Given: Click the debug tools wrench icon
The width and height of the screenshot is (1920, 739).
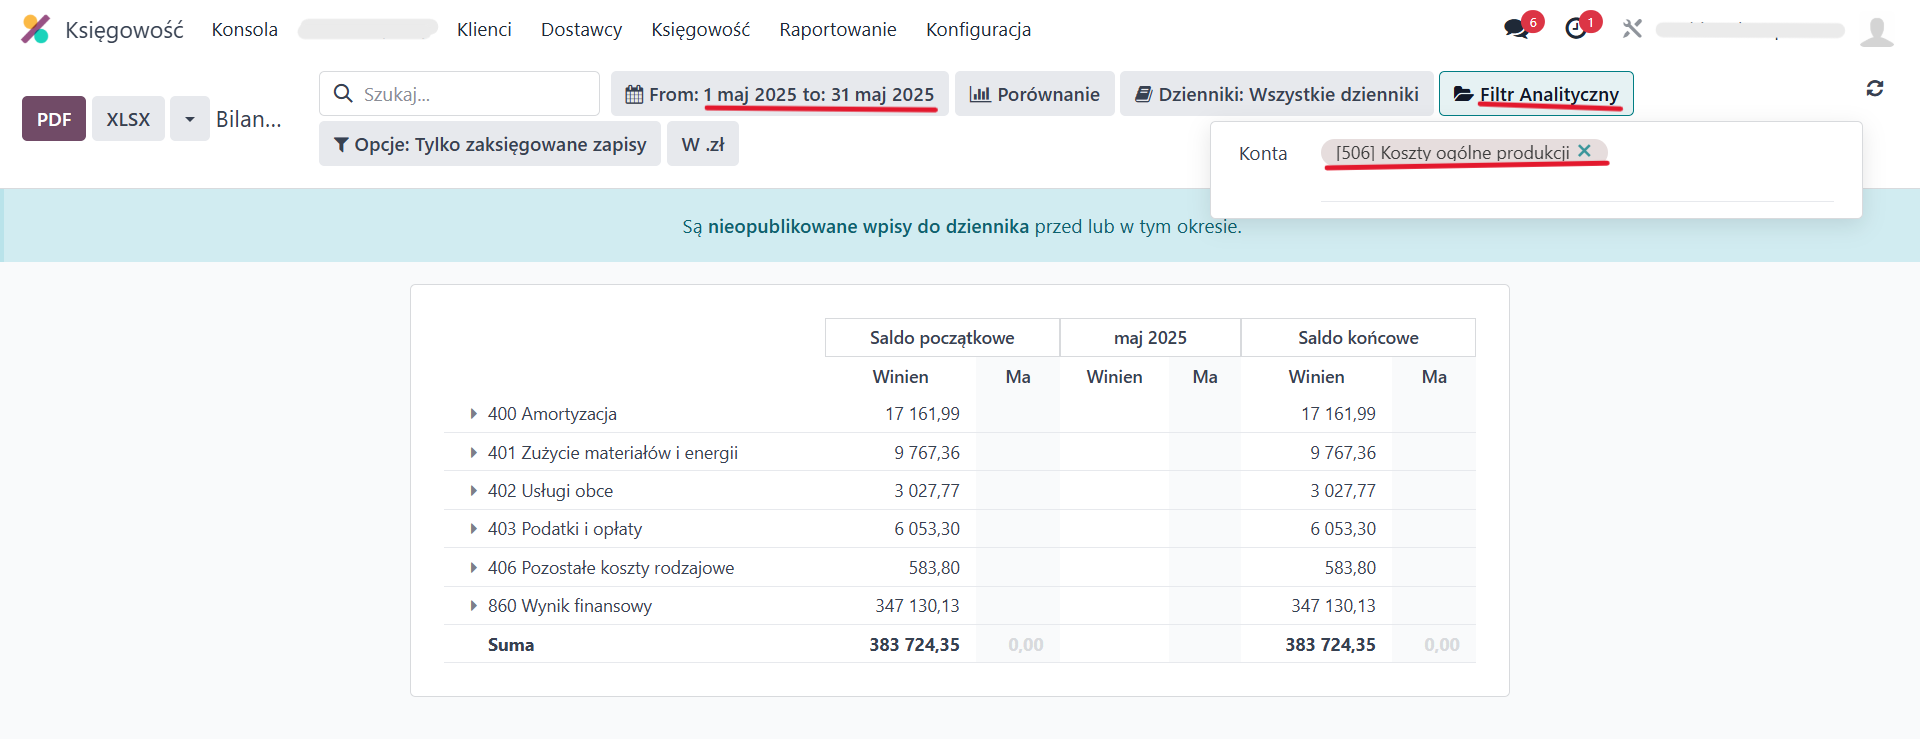Looking at the screenshot, I should tap(1632, 29).
